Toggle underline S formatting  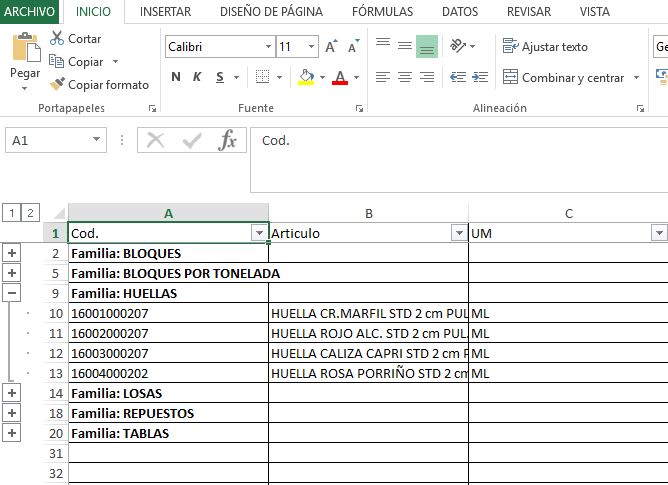point(220,77)
